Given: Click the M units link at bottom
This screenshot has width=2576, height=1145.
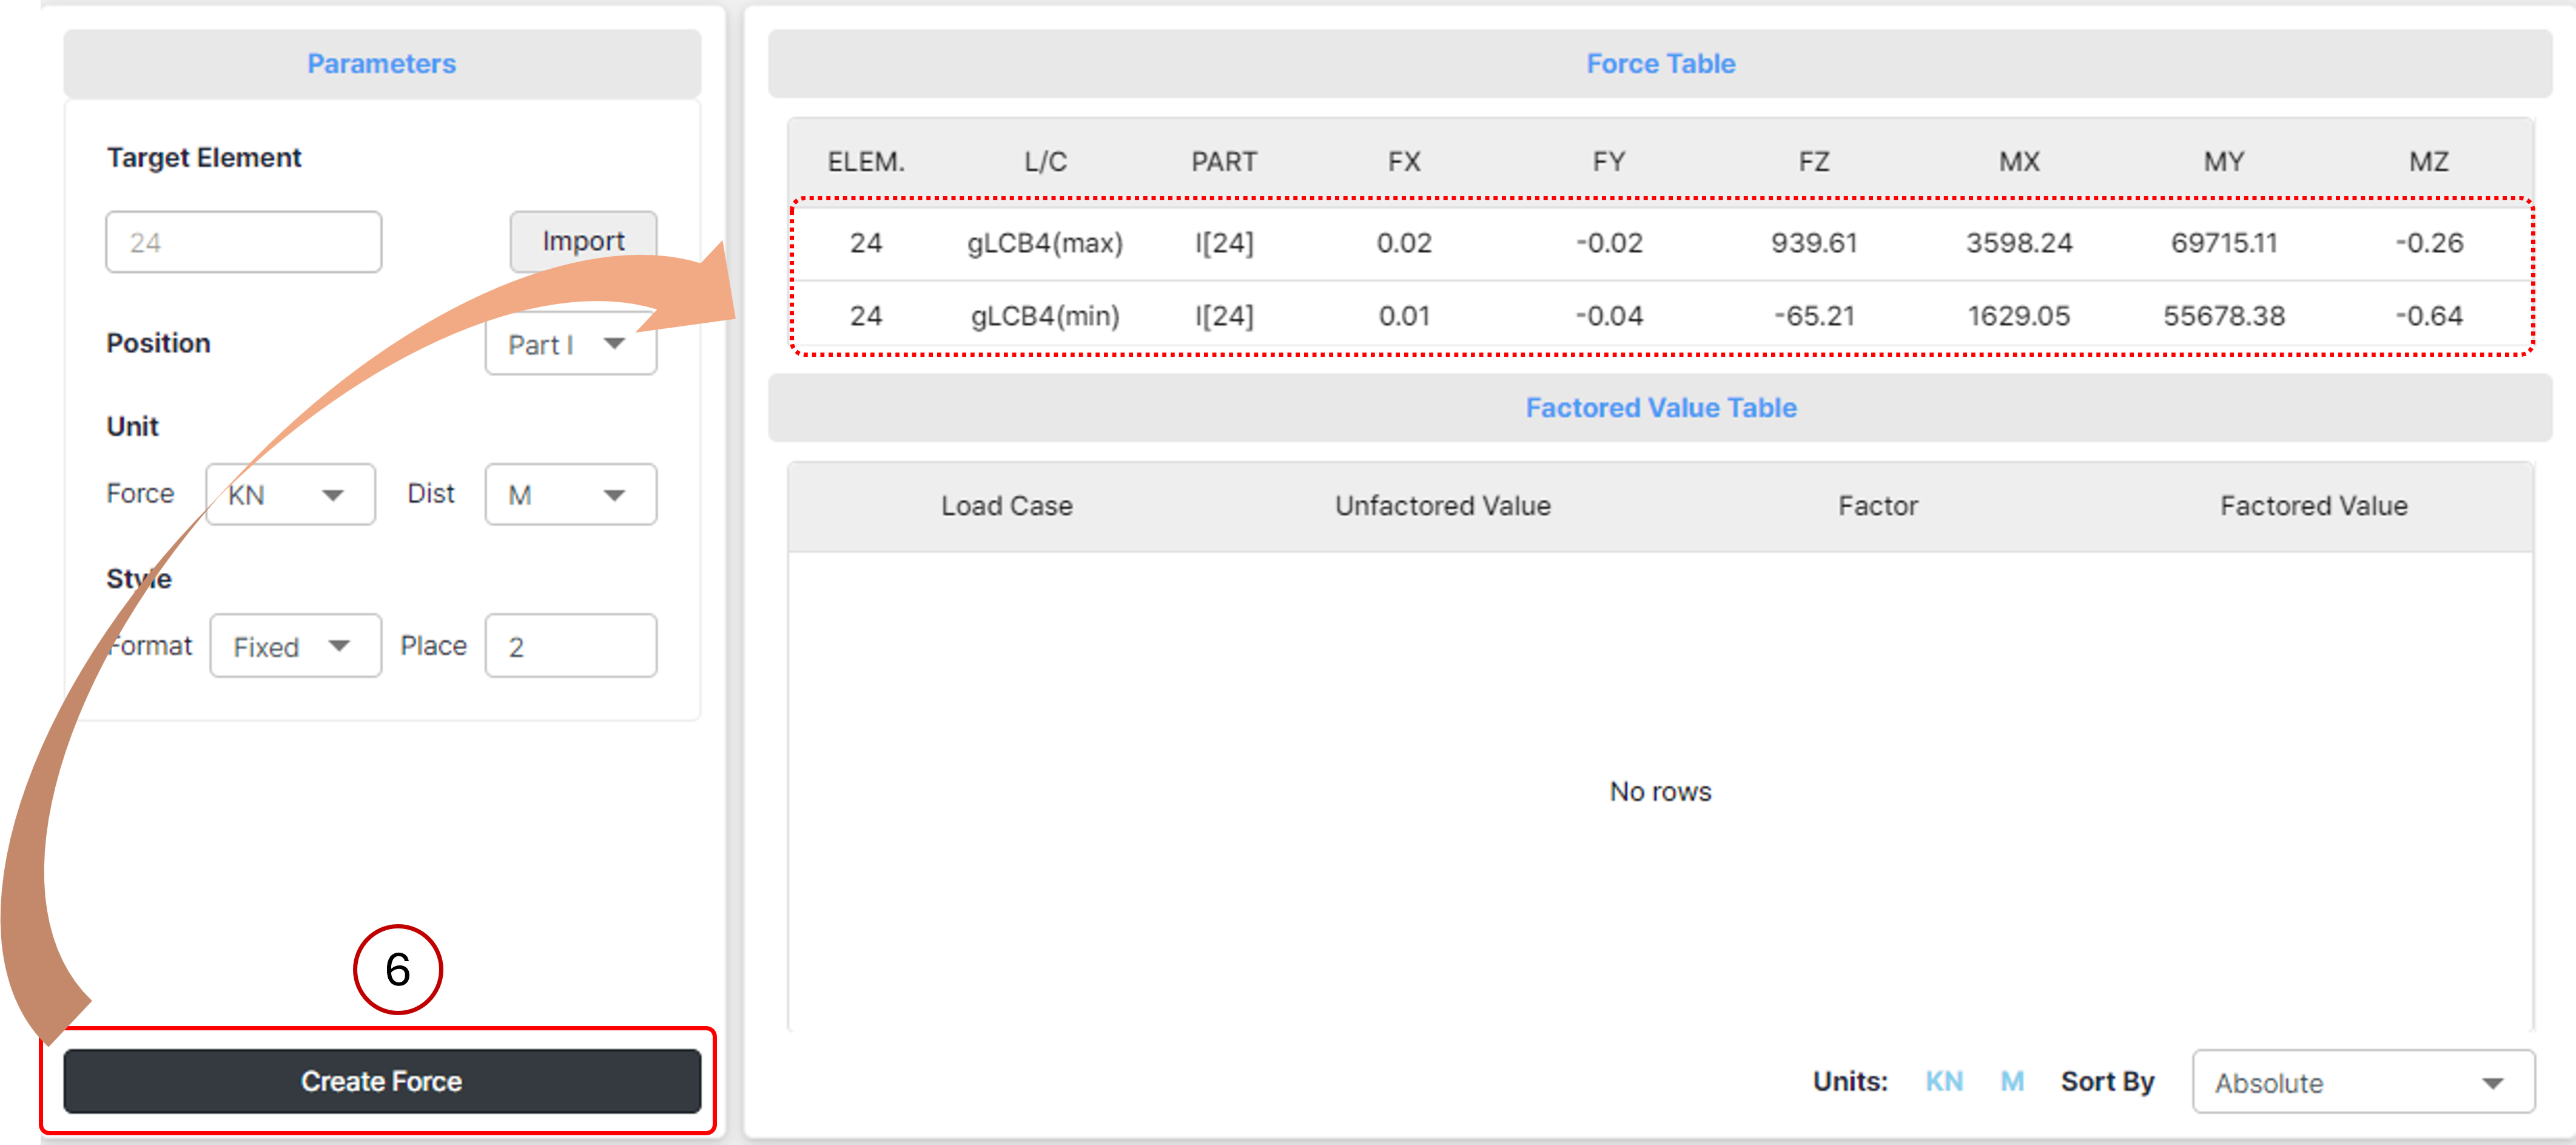Looking at the screenshot, I should tap(2012, 1082).
